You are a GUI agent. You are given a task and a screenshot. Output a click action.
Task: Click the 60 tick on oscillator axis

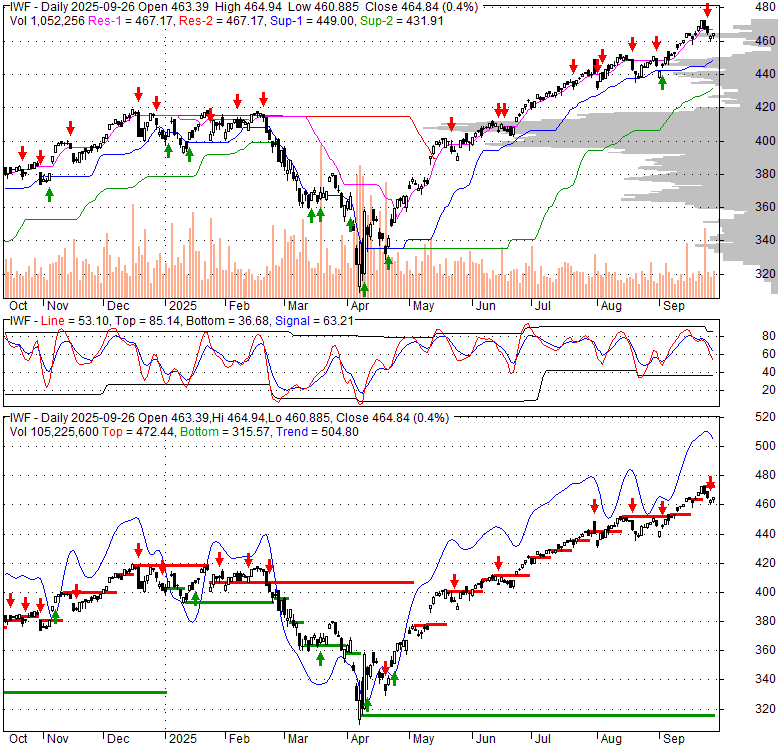point(769,354)
